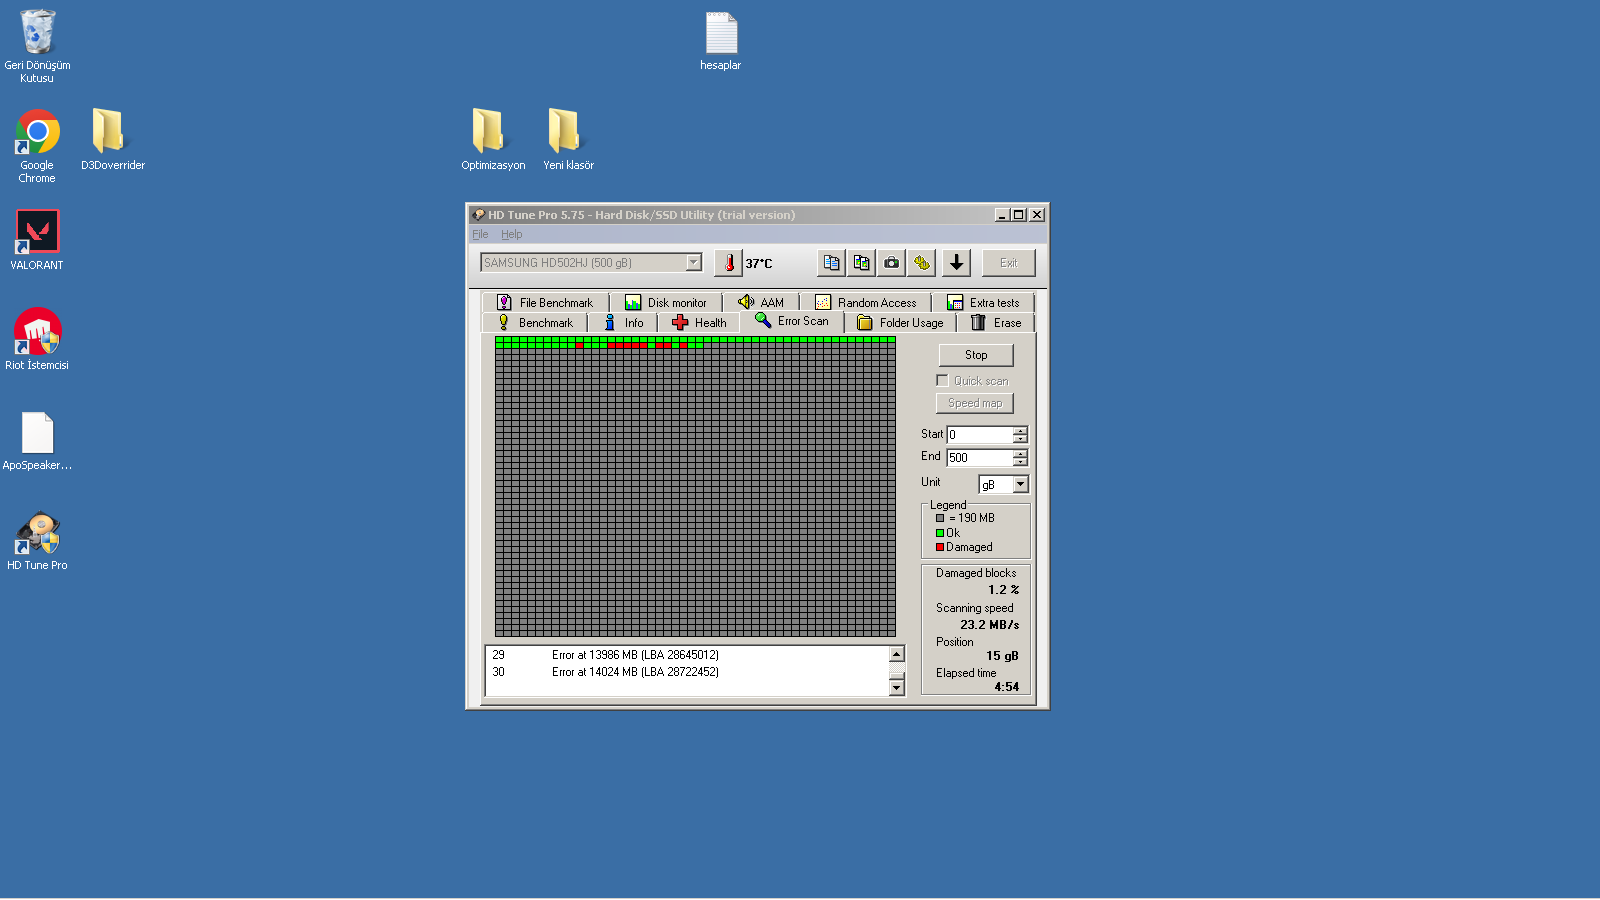This screenshot has height=900, width=1600.
Task: Select the VALORANT desktop shortcut
Action: pyautogui.click(x=37, y=240)
